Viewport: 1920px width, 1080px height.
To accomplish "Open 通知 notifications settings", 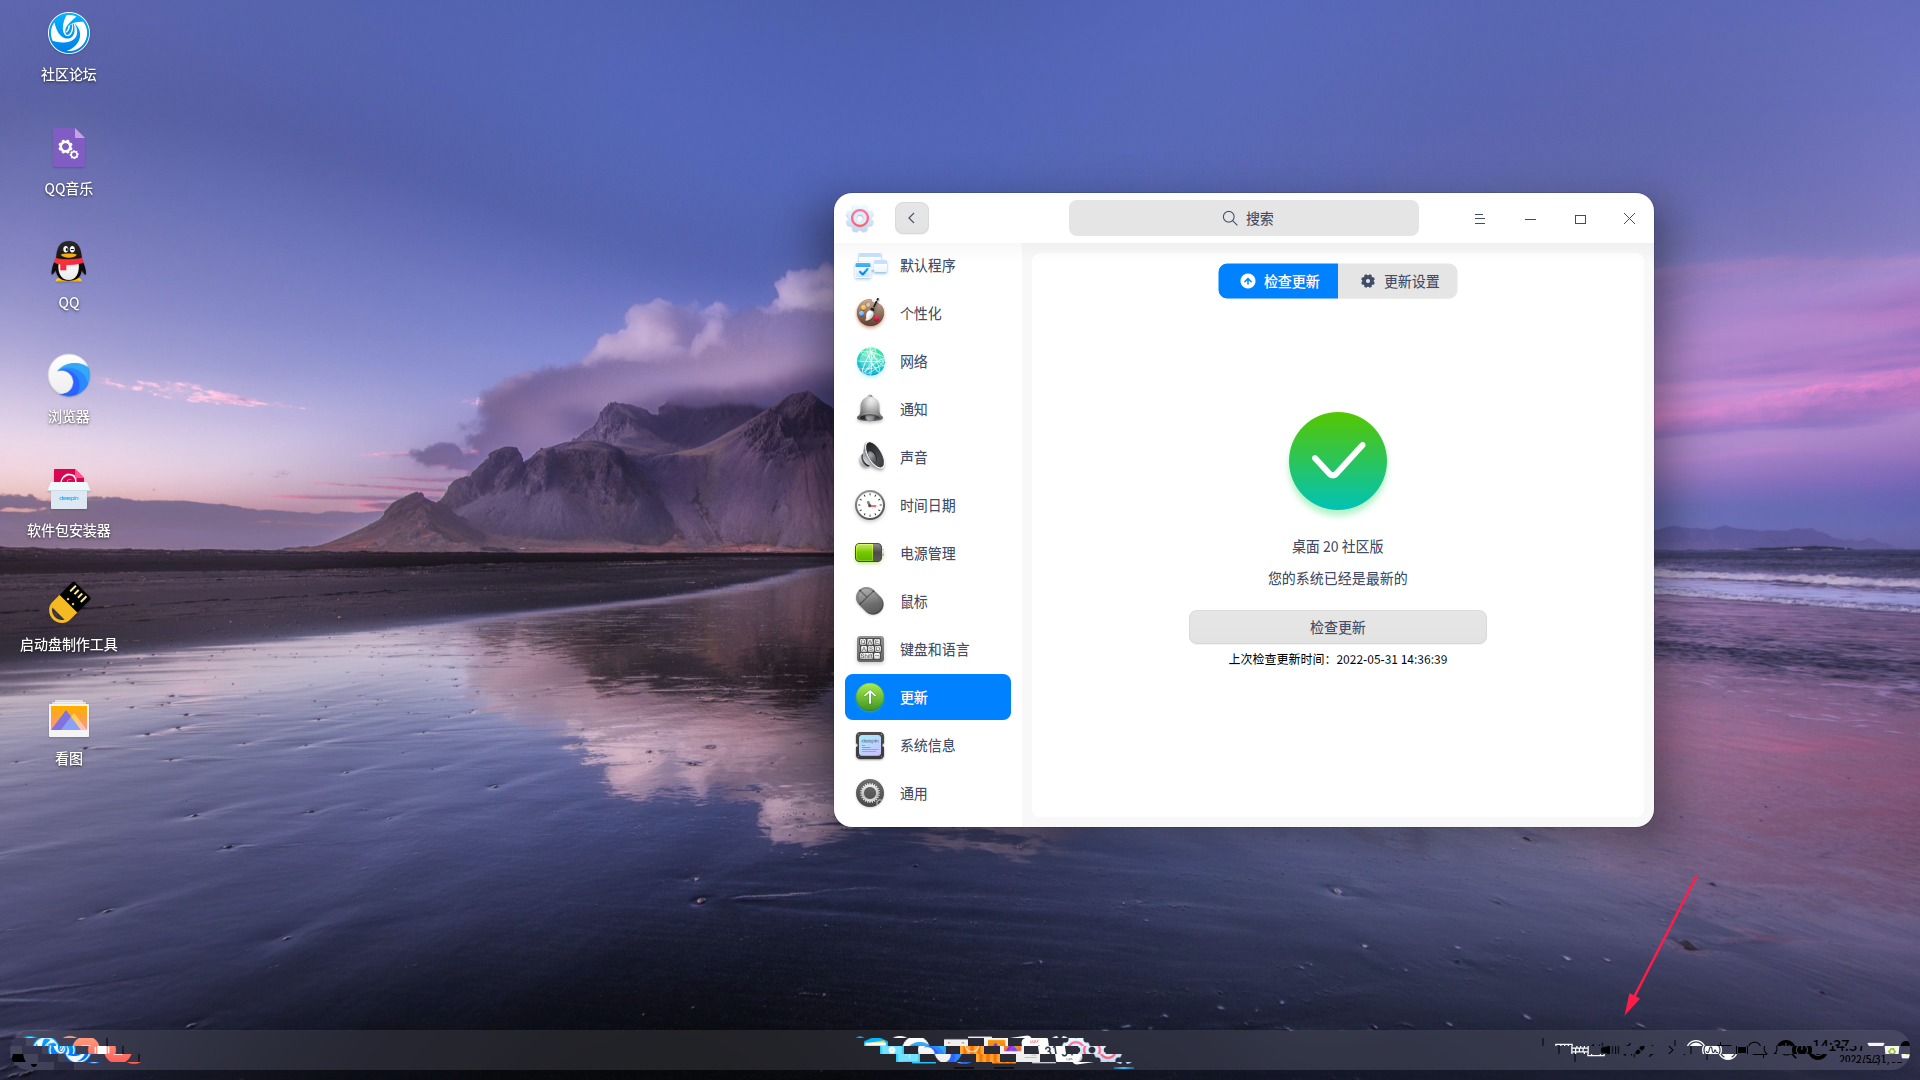I will 913,409.
